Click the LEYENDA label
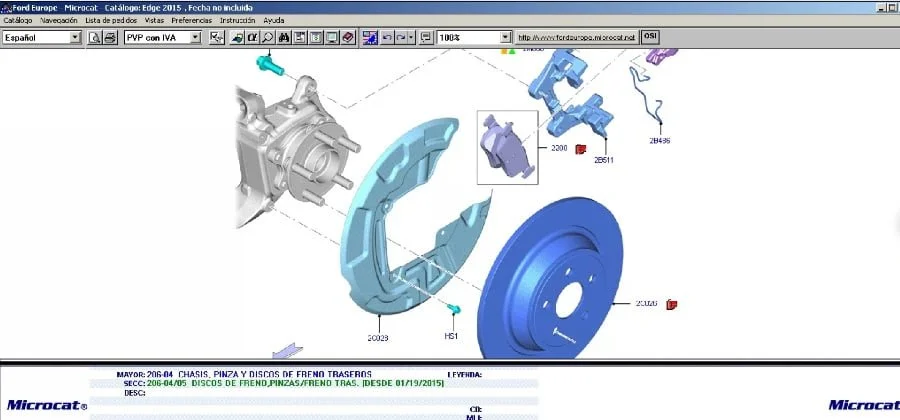The image size is (900, 420). (464, 375)
